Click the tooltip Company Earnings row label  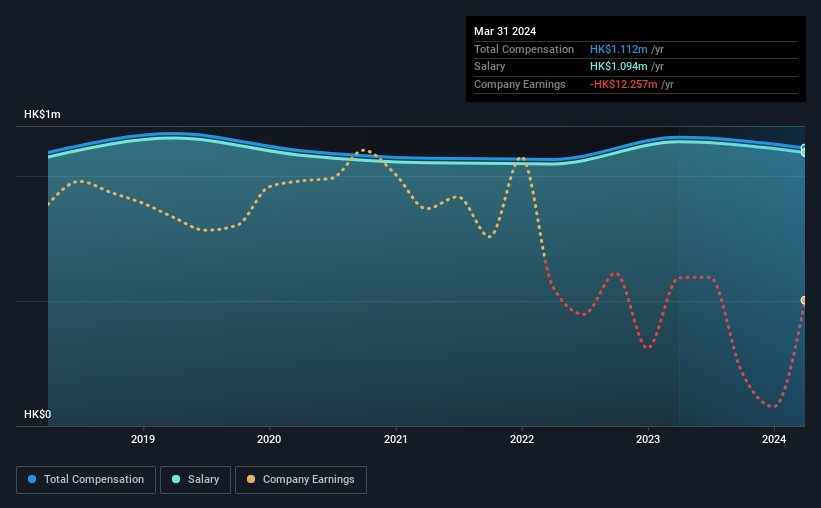click(519, 84)
